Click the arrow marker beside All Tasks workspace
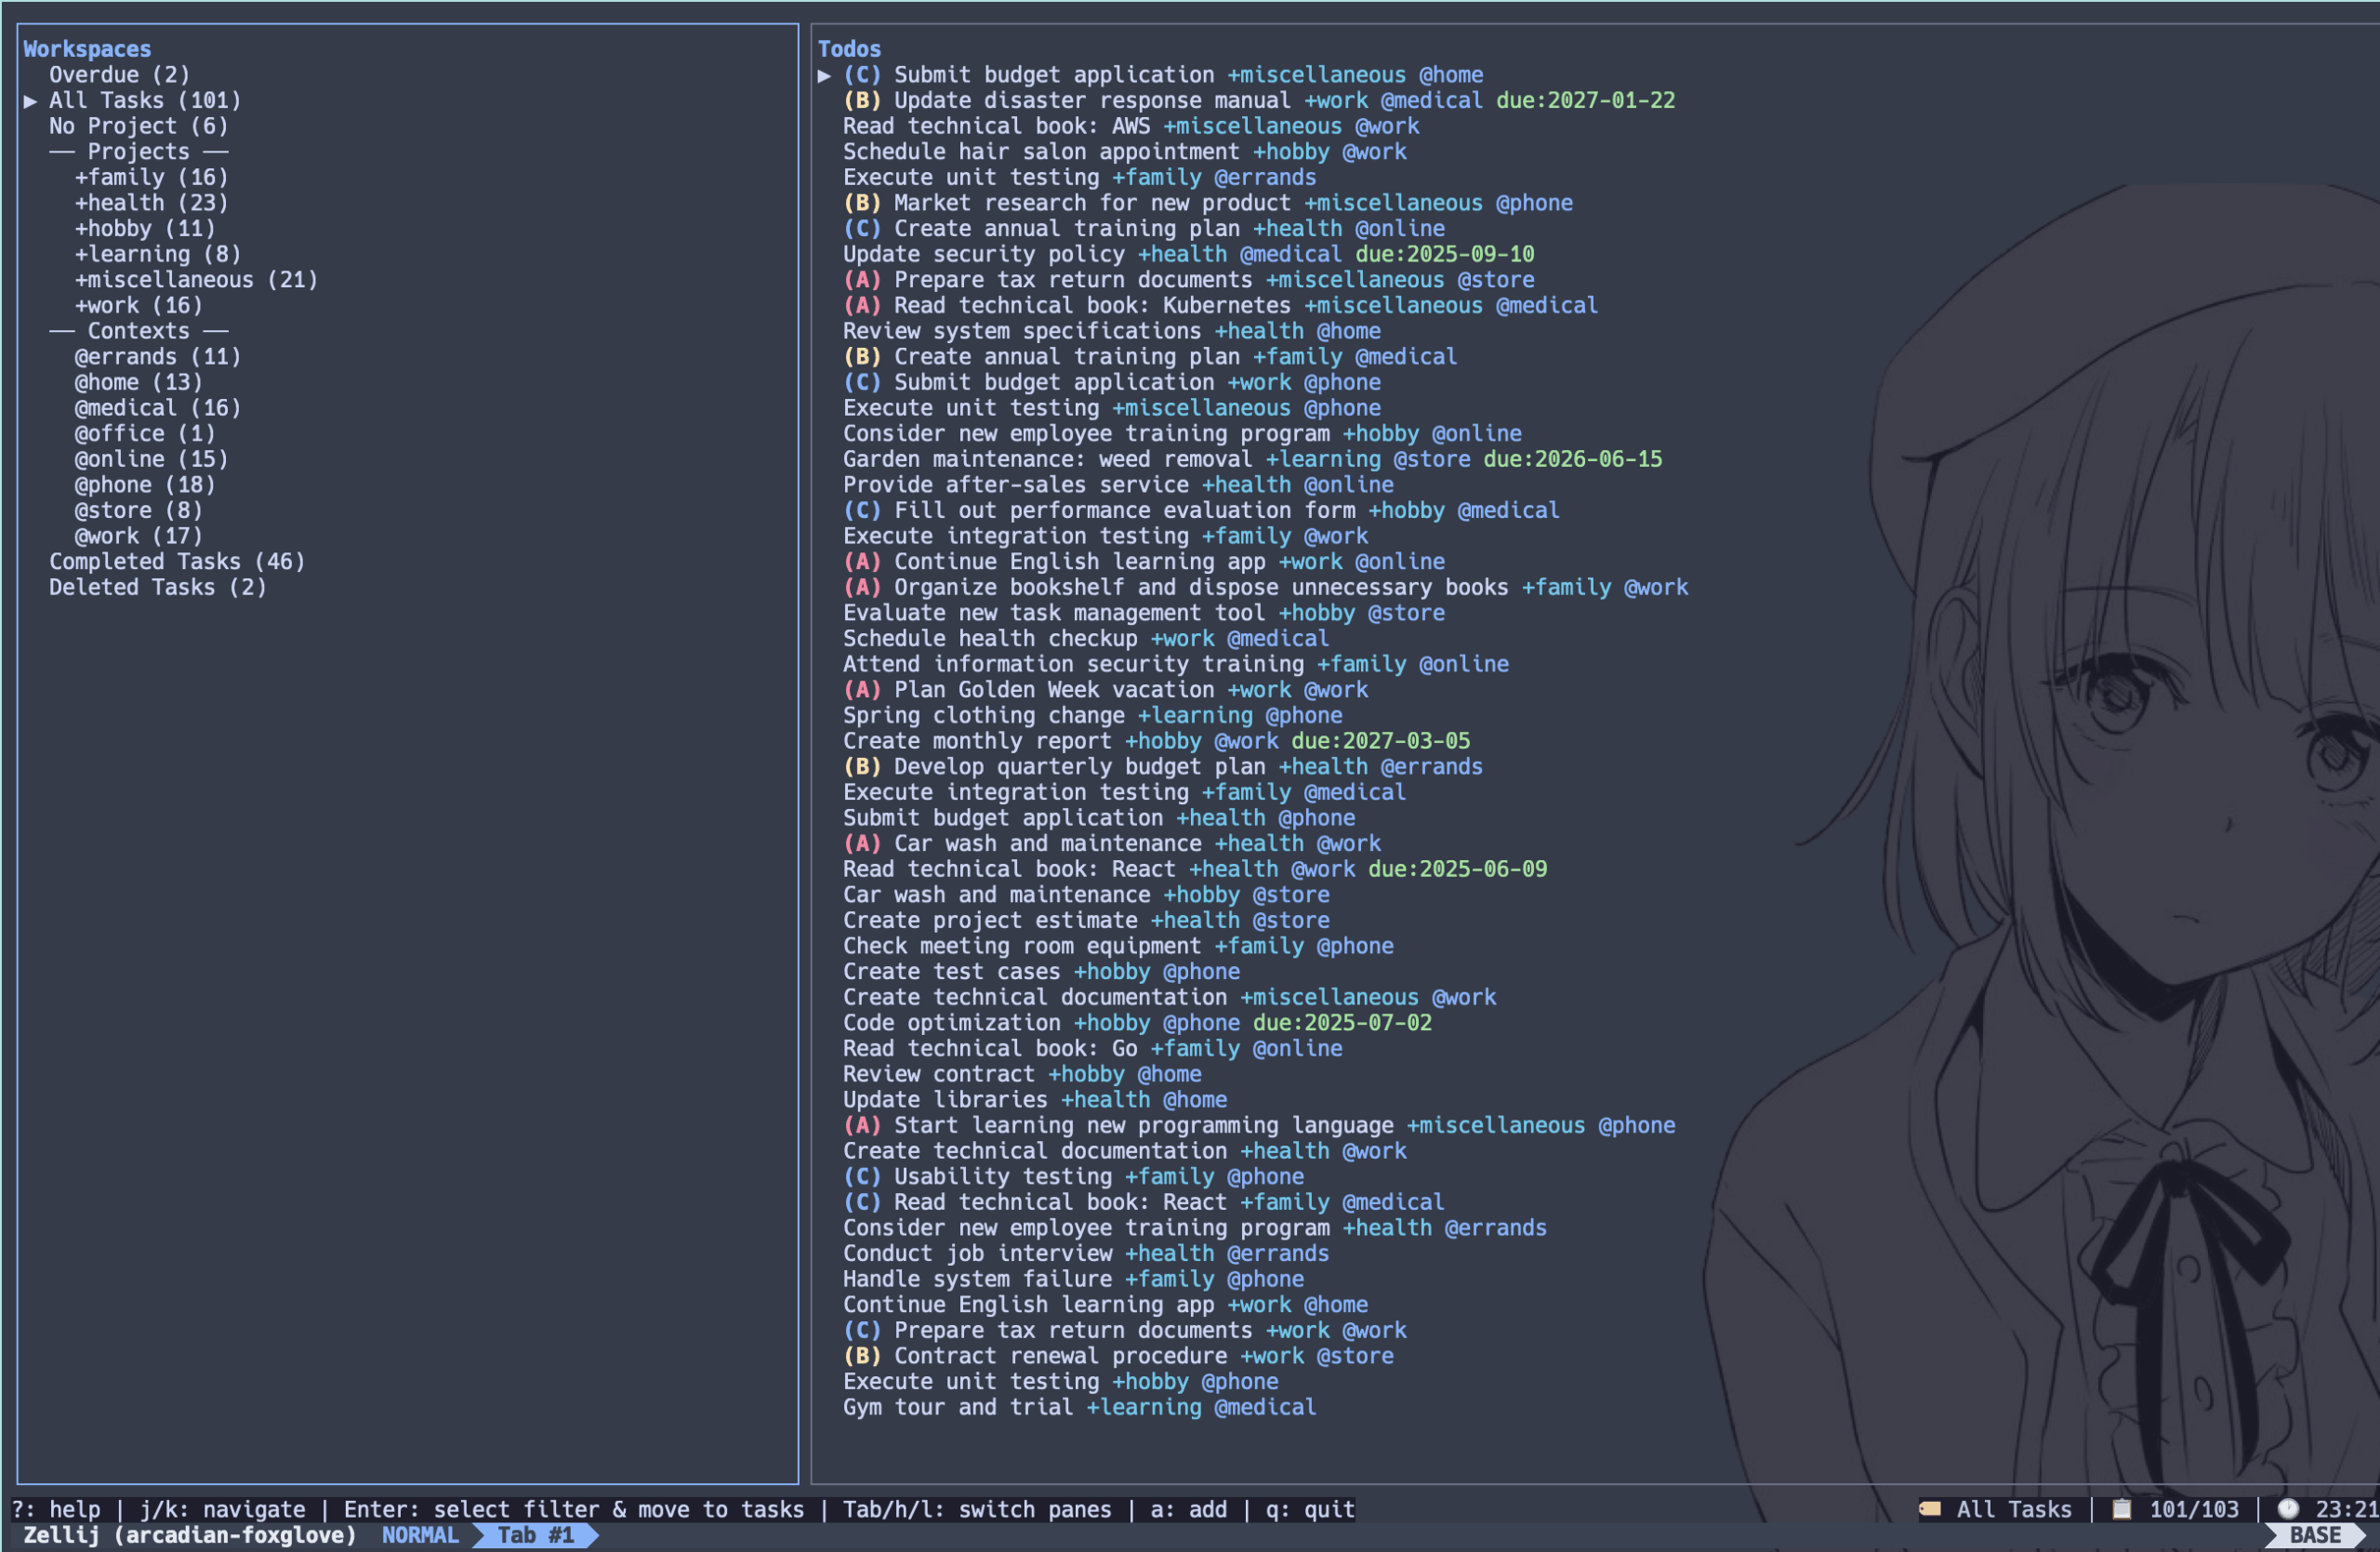 pos(31,101)
